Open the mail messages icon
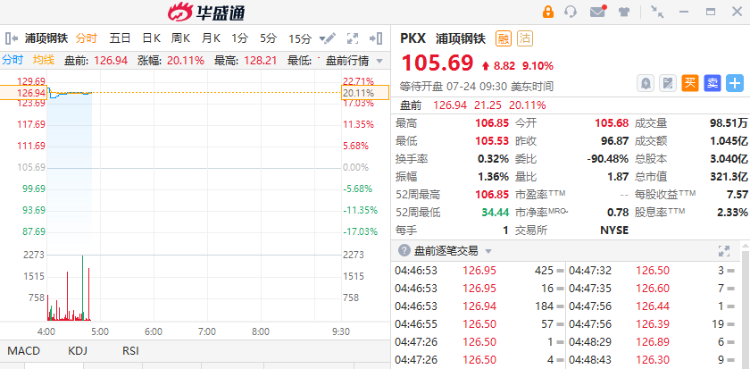 point(598,11)
